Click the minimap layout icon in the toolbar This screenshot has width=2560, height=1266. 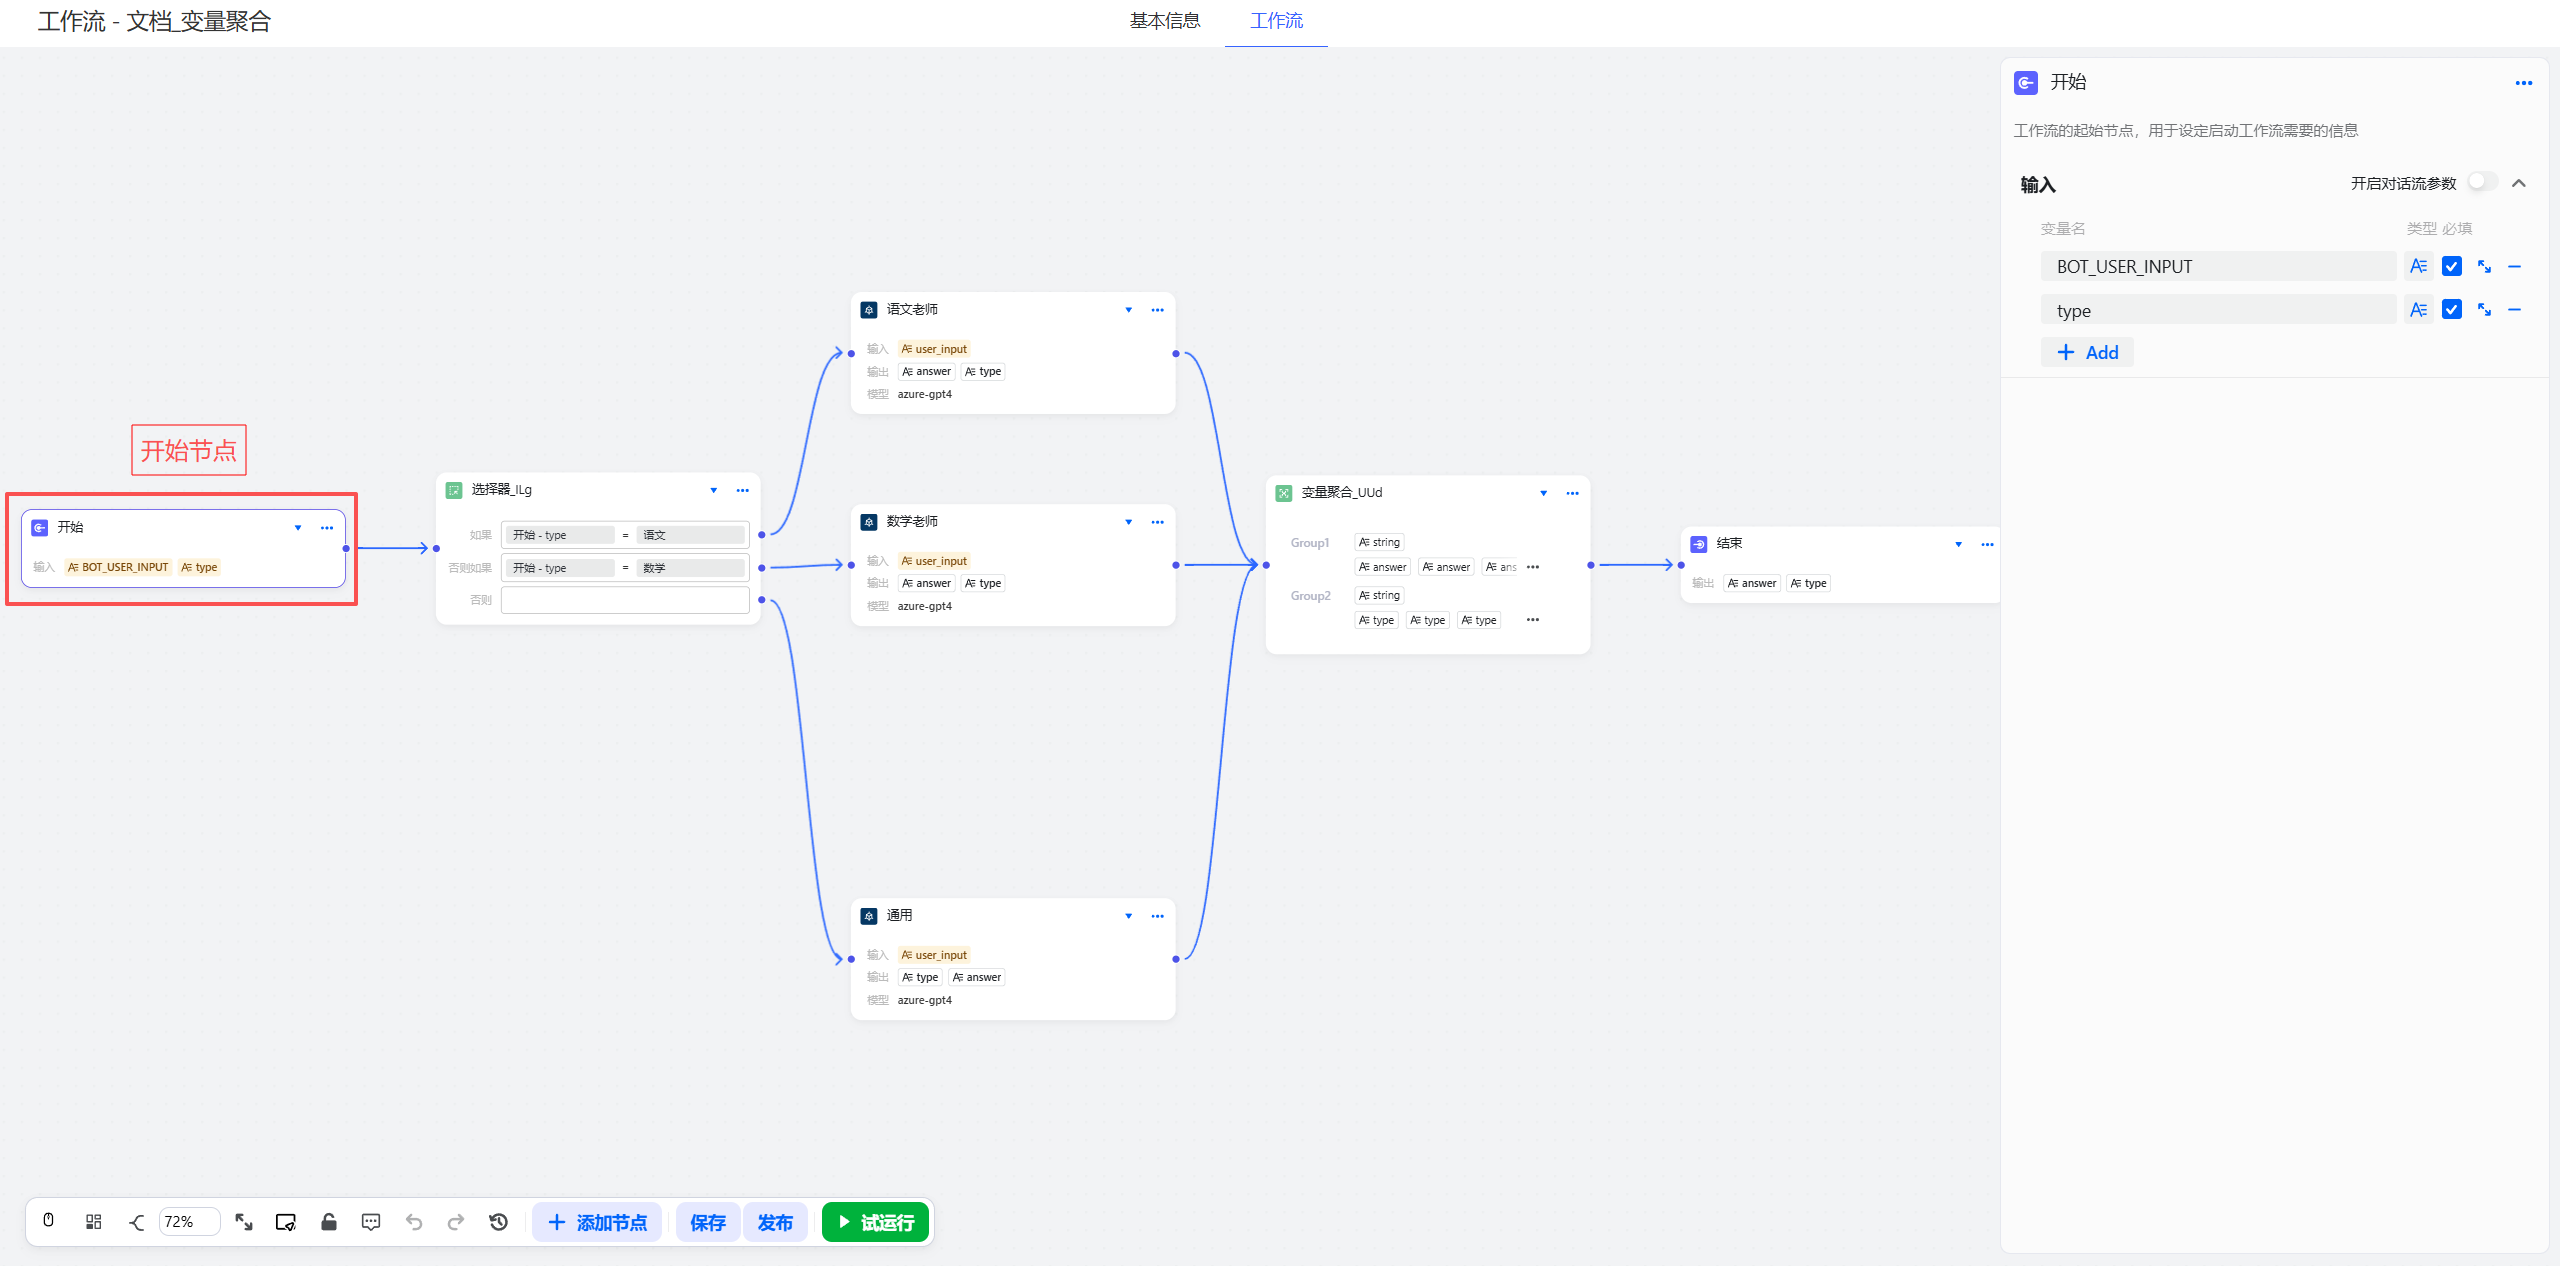coord(93,1221)
